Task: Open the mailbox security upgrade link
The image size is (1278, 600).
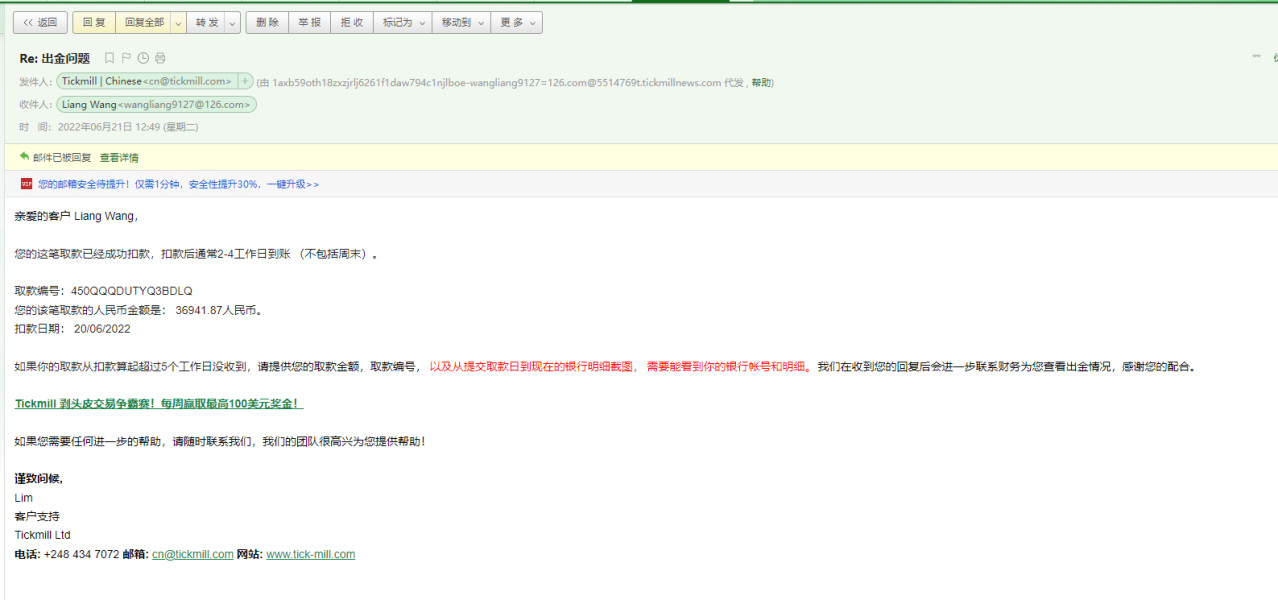Action: click(179, 184)
